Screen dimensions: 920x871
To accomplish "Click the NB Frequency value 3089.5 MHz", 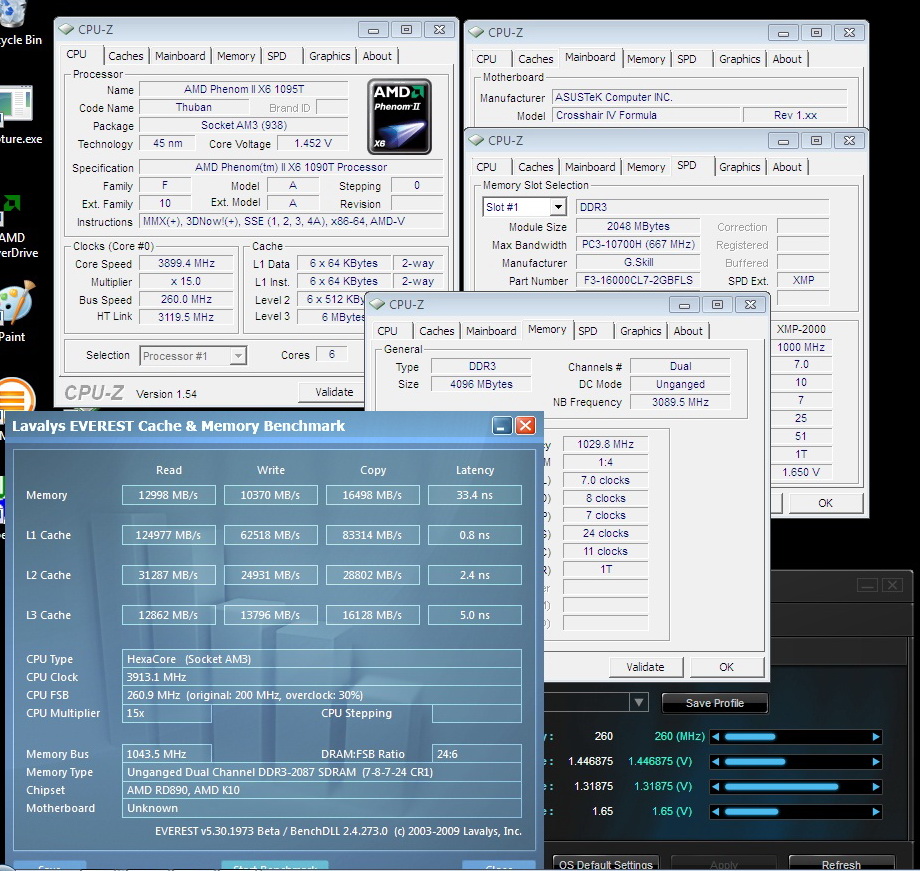I will 680,402.
